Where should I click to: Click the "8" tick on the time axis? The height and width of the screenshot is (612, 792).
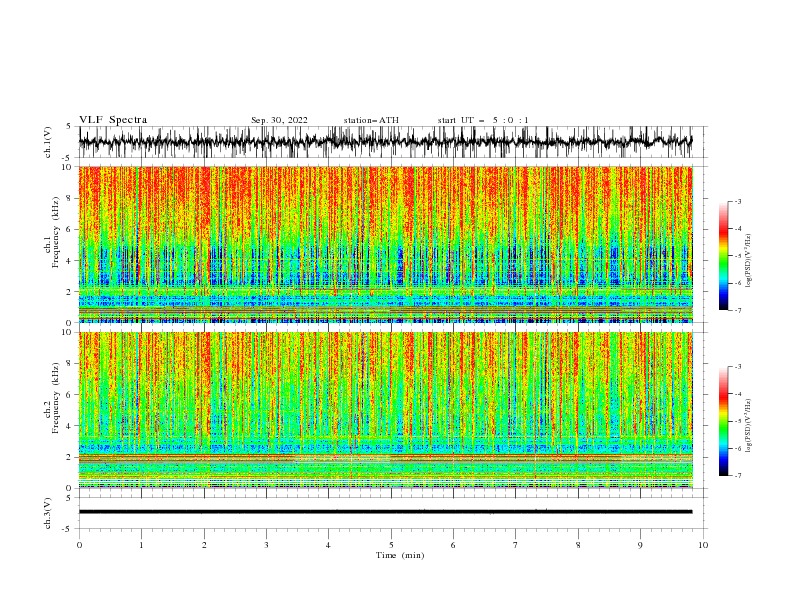(578, 545)
